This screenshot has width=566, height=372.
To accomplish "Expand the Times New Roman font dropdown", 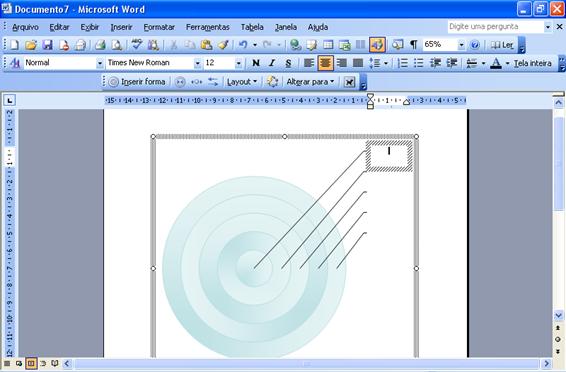I will click(x=197, y=64).
